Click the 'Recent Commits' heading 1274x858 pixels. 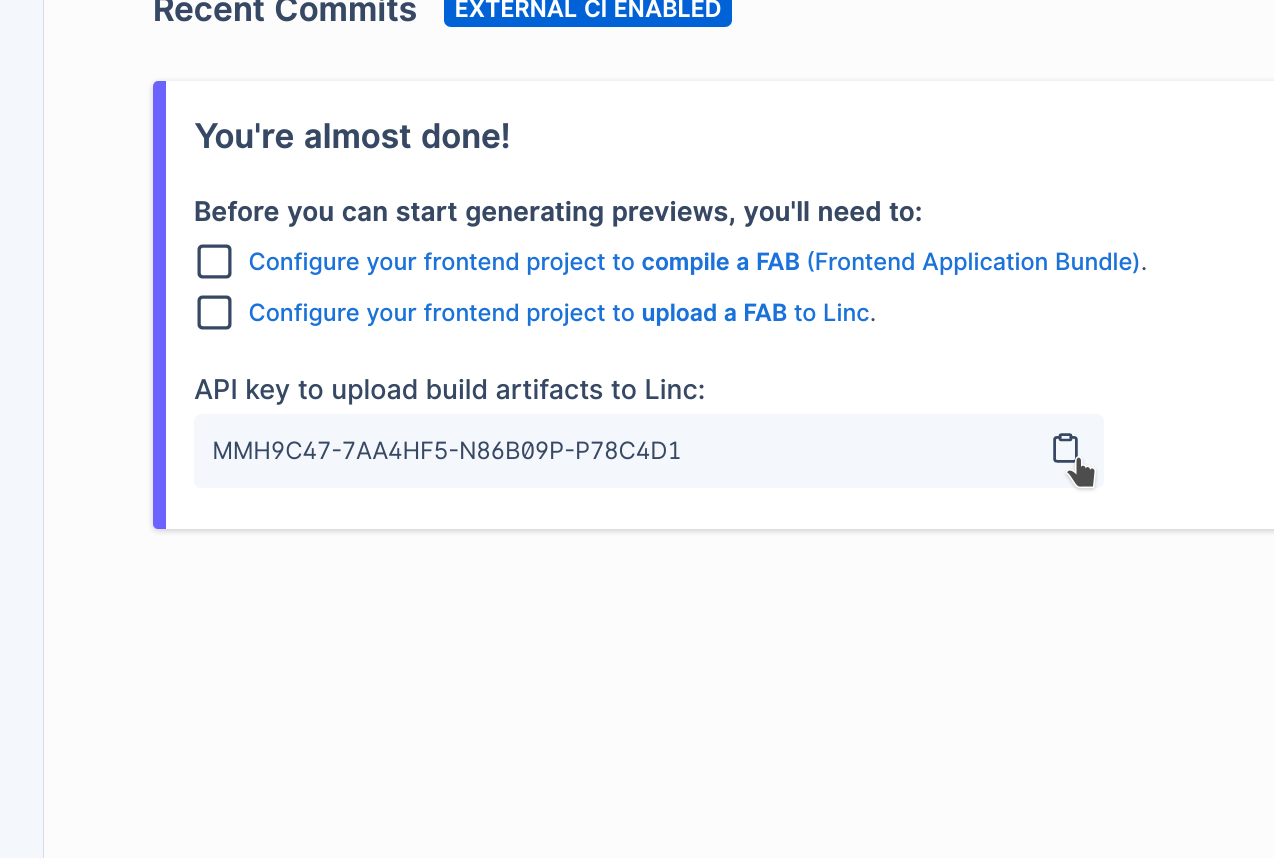point(285,12)
